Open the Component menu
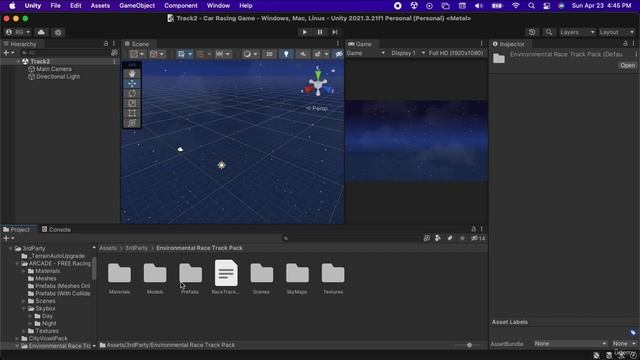Screen dimensions: 640x360 (181, 6)
